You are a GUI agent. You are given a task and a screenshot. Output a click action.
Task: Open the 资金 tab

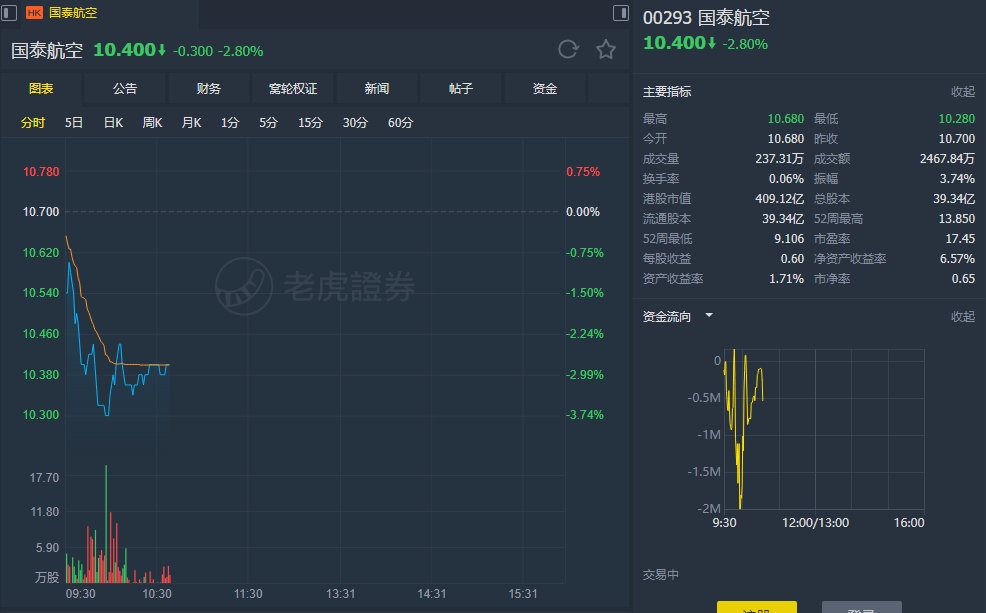tap(545, 89)
